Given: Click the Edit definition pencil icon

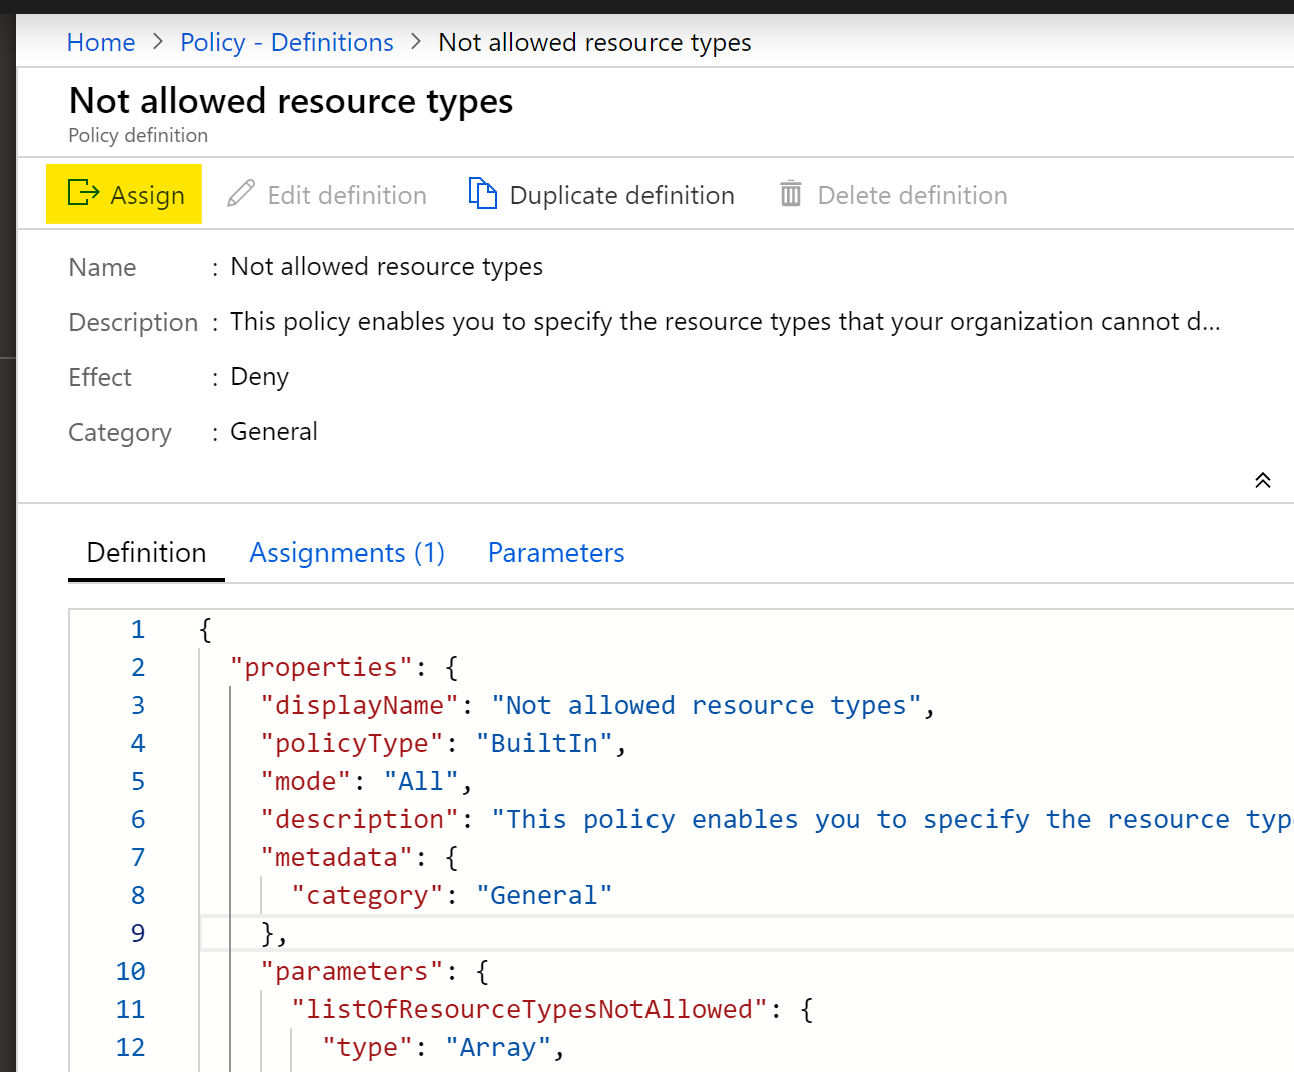Looking at the screenshot, I should [241, 194].
